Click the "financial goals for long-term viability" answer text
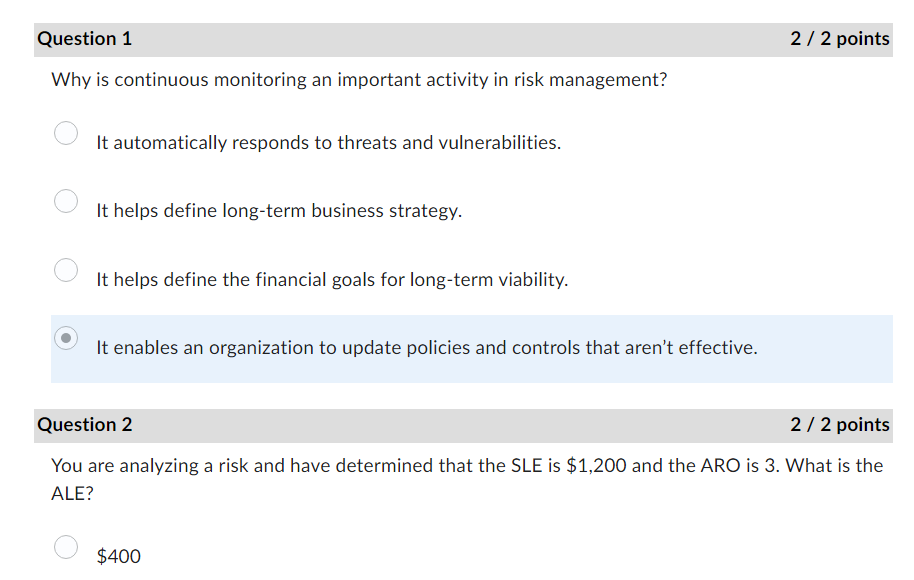This screenshot has height=580, width=914. pyautogui.click(x=332, y=280)
